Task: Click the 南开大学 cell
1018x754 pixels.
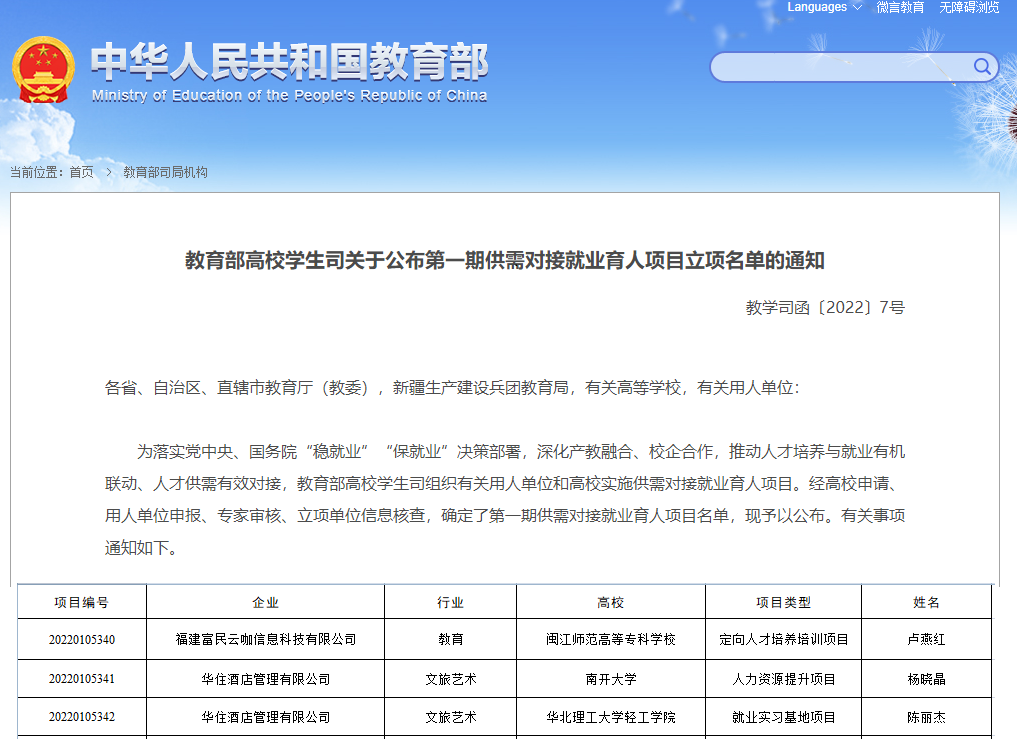Action: (x=611, y=679)
